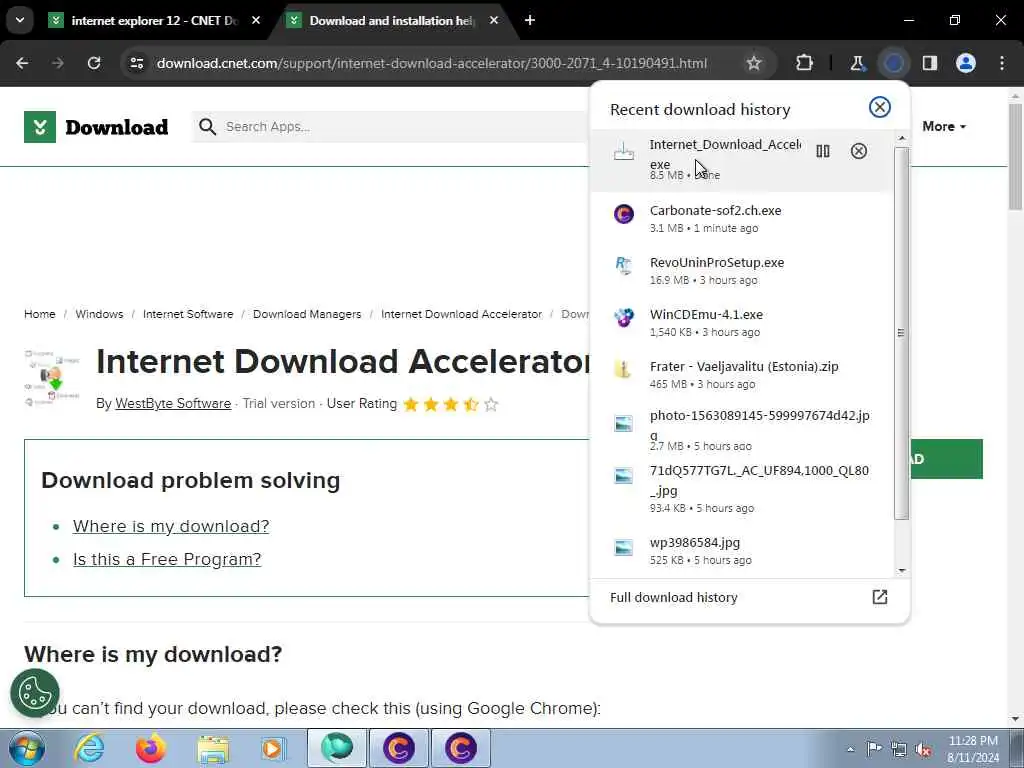Jump to Is this a Free Program?
Viewport: 1024px width, 768px height.
tap(167, 560)
